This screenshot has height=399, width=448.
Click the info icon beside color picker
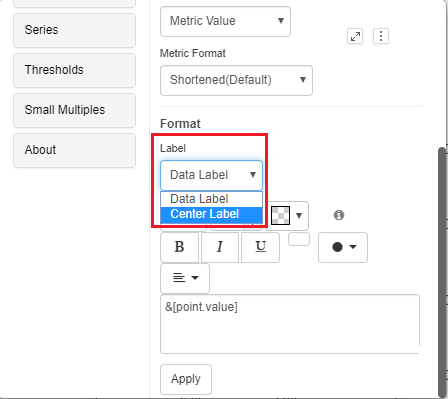339,215
